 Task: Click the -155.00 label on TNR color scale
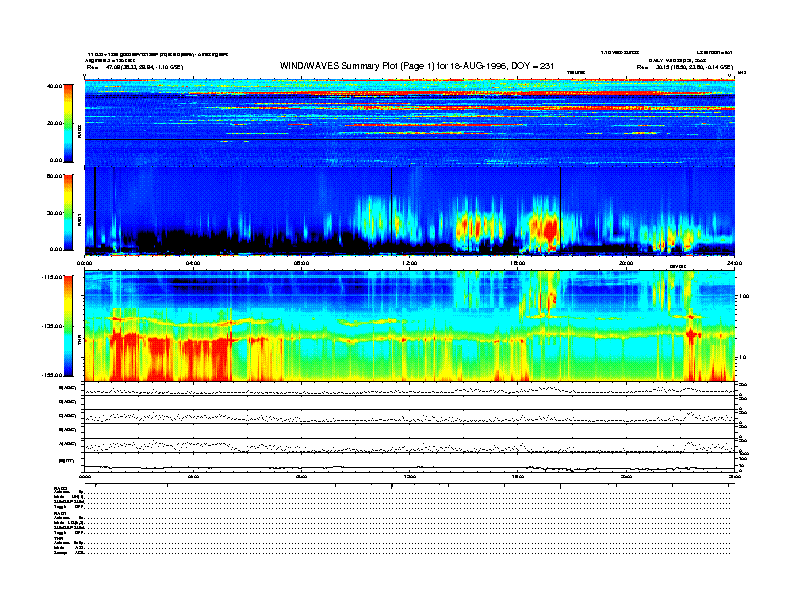click(x=53, y=375)
